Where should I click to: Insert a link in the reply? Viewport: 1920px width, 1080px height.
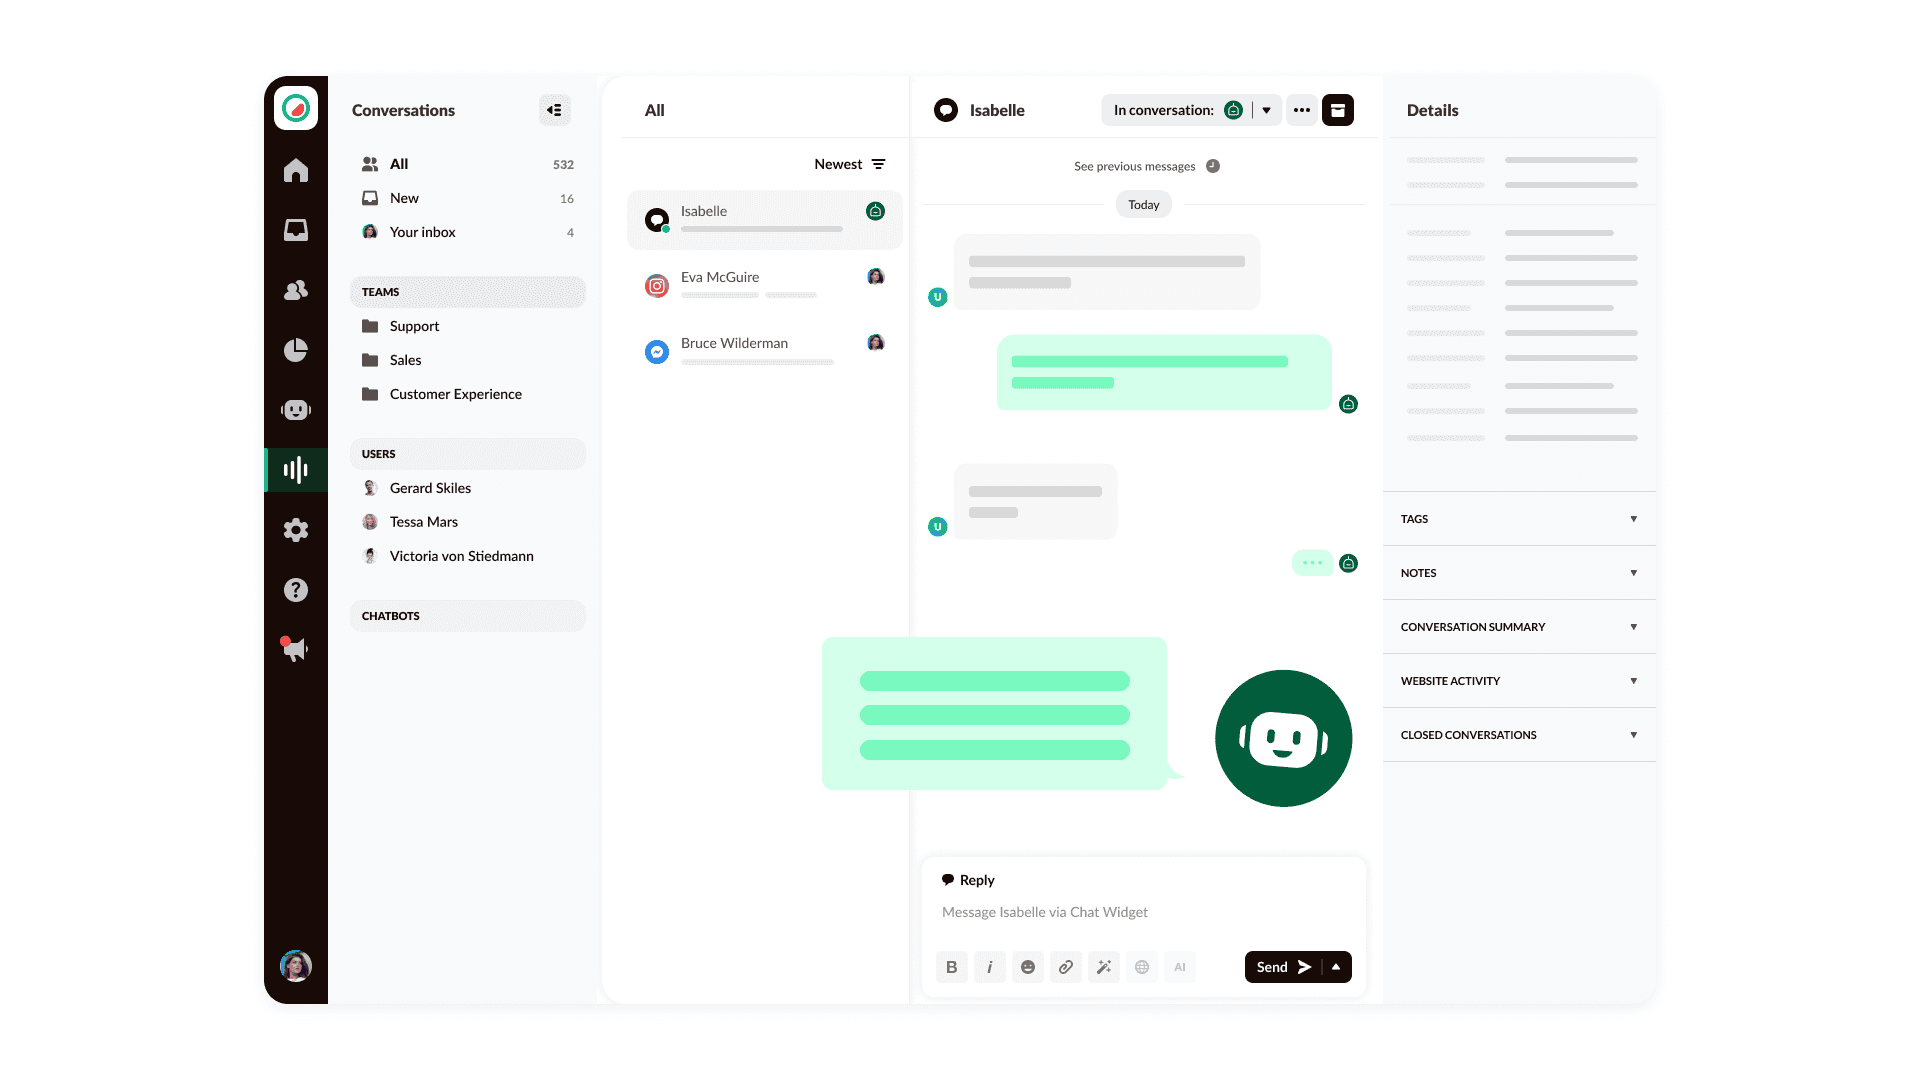(1065, 967)
